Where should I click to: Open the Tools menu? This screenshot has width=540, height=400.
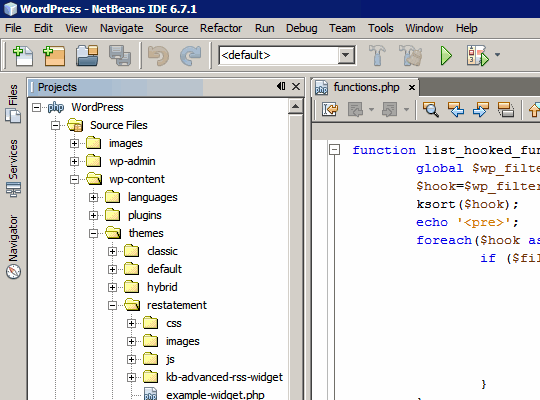[381, 28]
